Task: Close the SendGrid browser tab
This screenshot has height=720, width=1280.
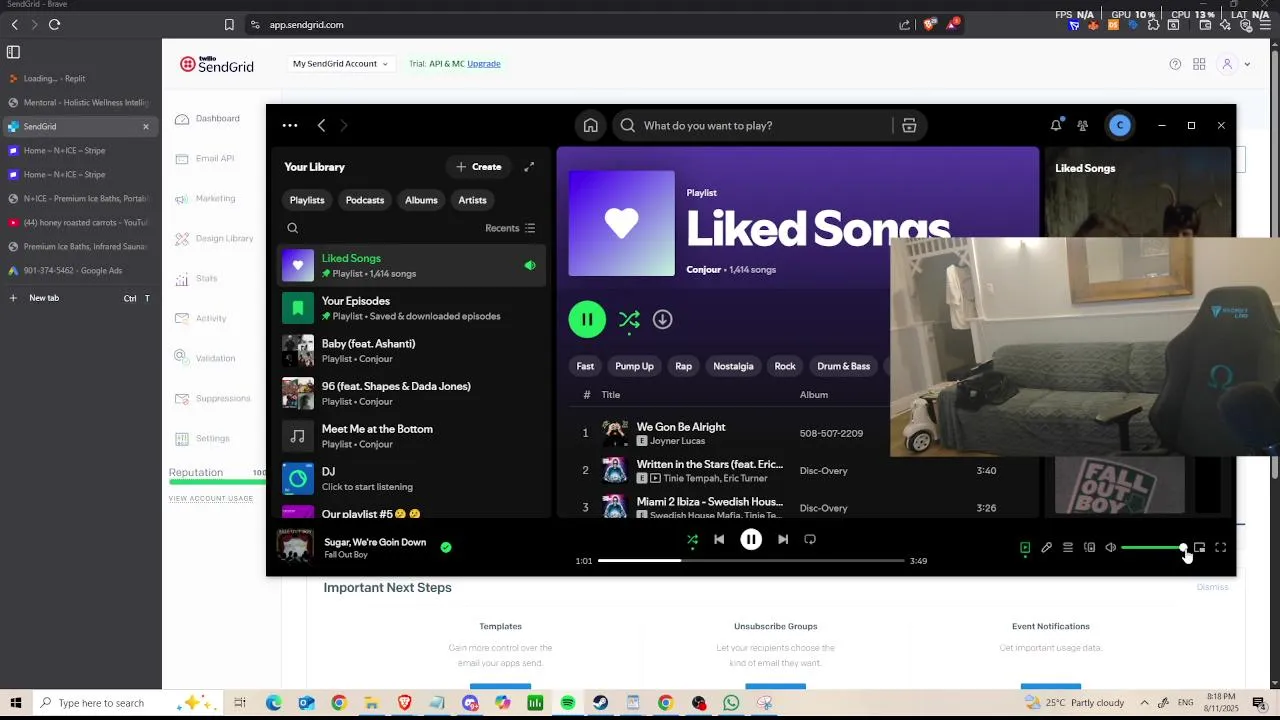Action: 145,127
